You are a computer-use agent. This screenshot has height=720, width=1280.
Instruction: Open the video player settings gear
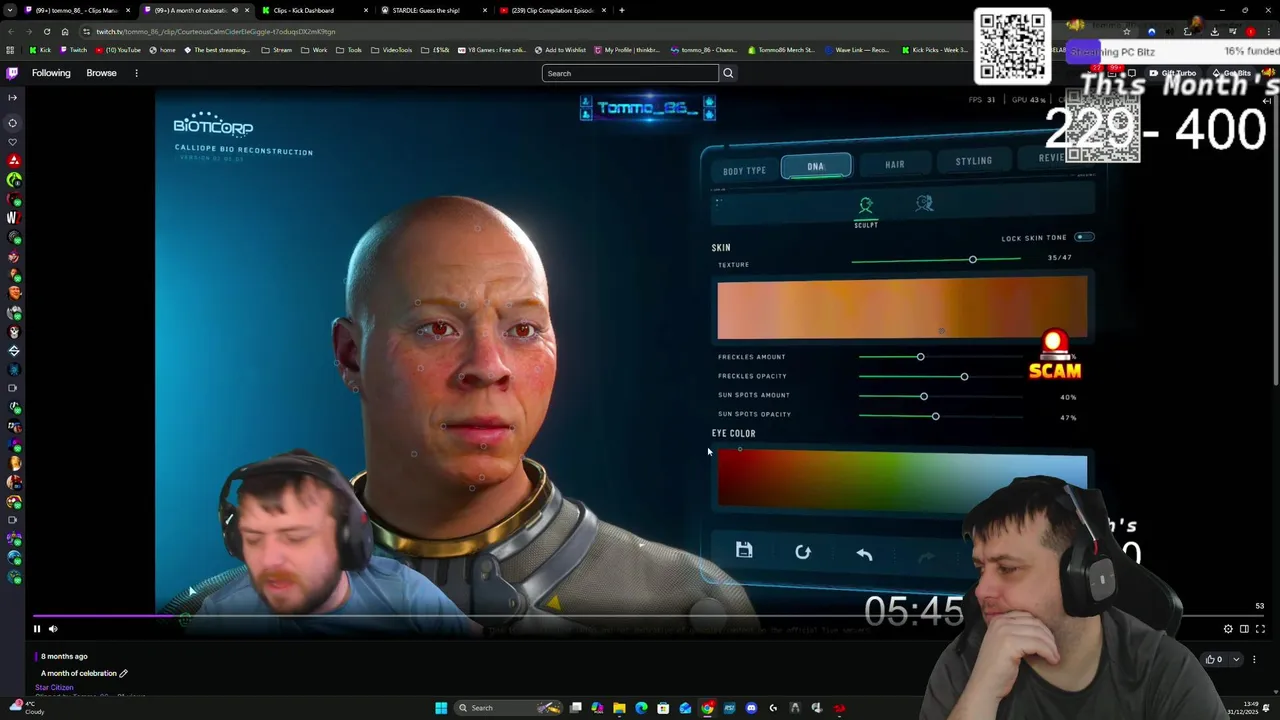[1228, 629]
